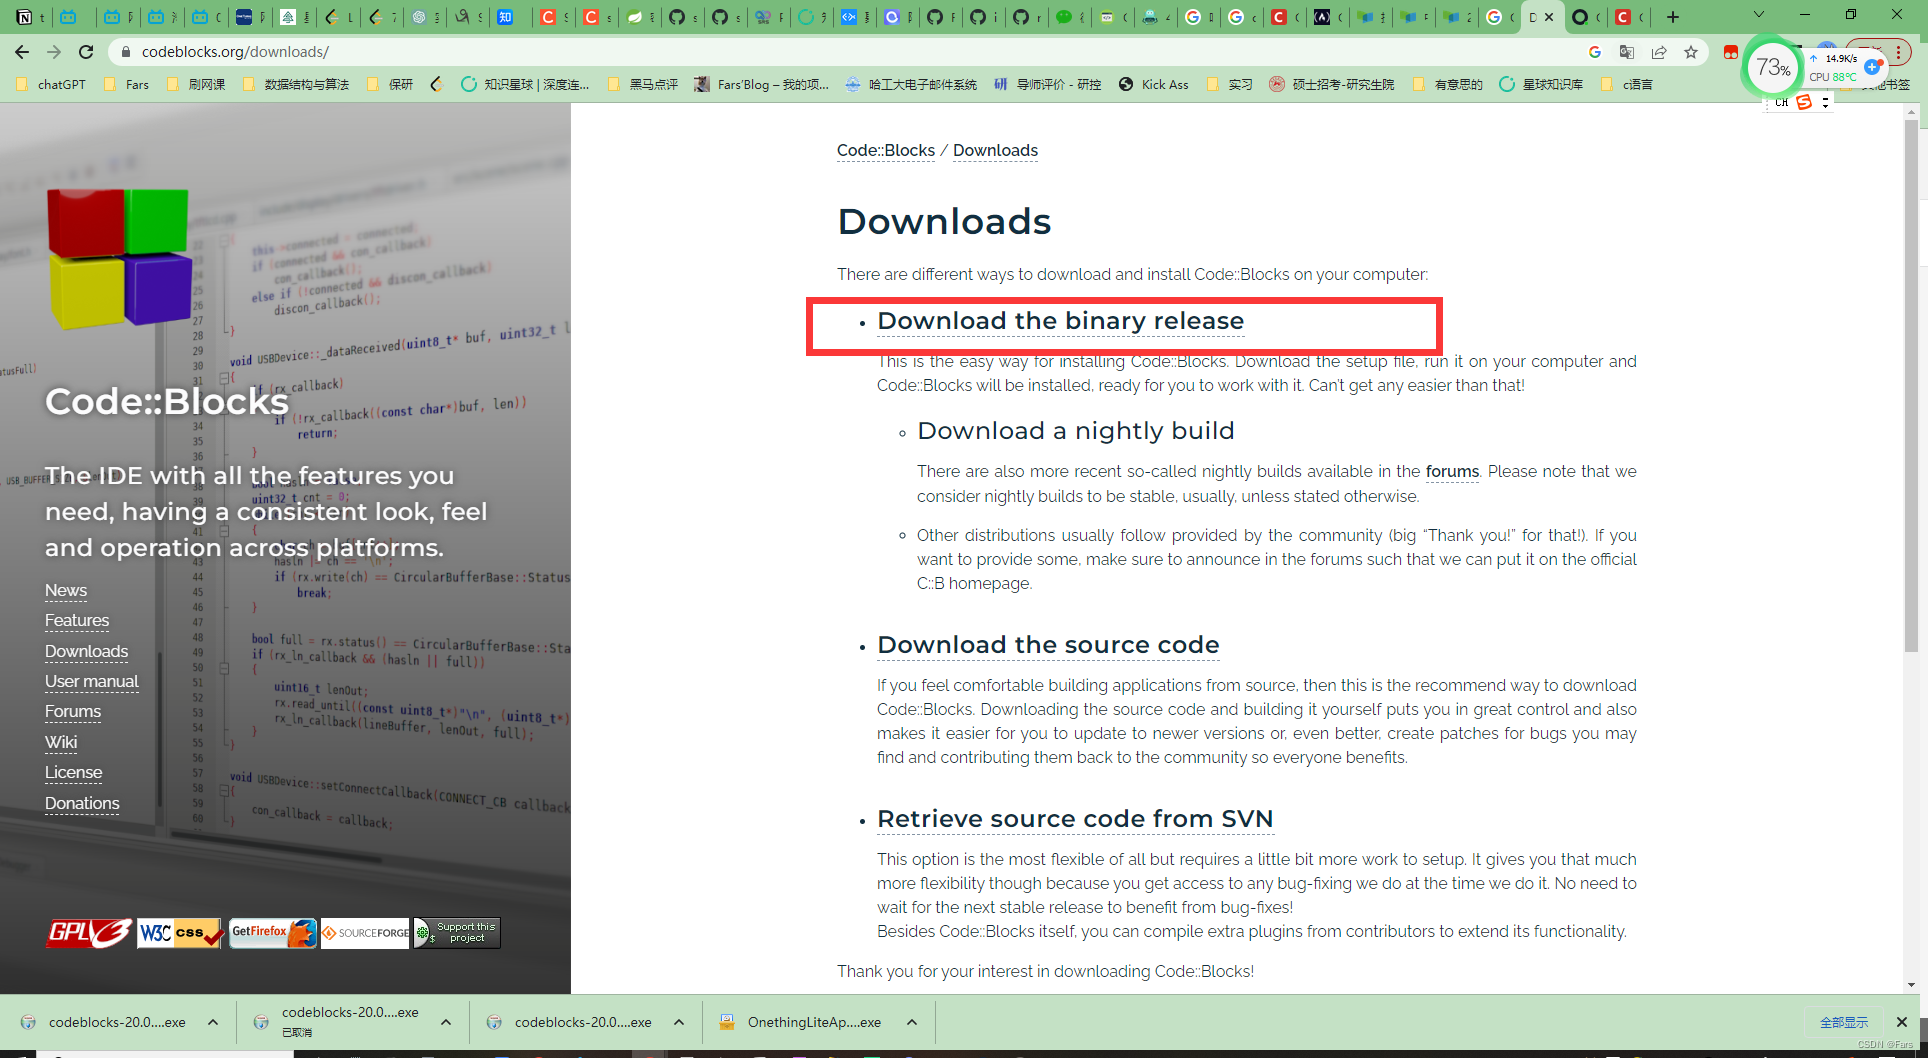The width and height of the screenshot is (1928, 1058).
Task: Click the Get Firefox badge
Action: [x=272, y=933]
